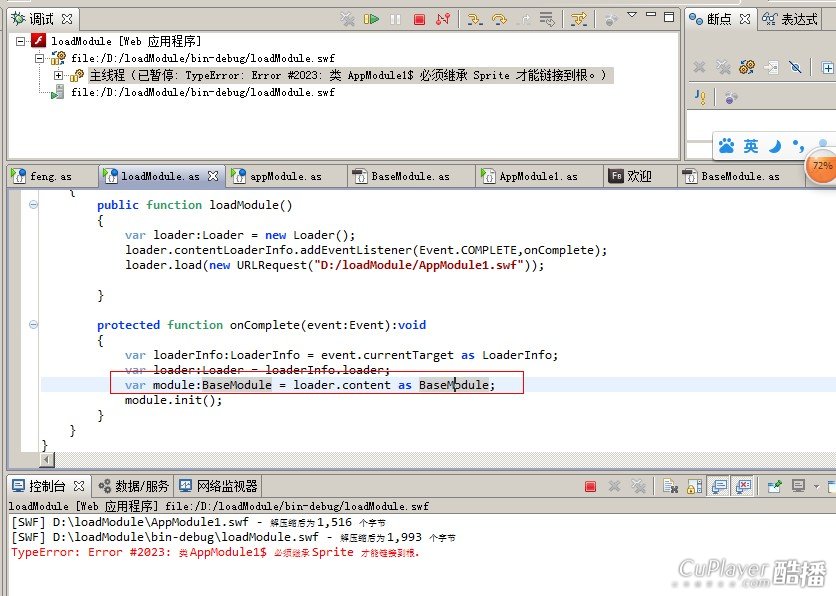Click the Skip All Breakpoints icon
This screenshot has width=836, height=596.
point(796,67)
